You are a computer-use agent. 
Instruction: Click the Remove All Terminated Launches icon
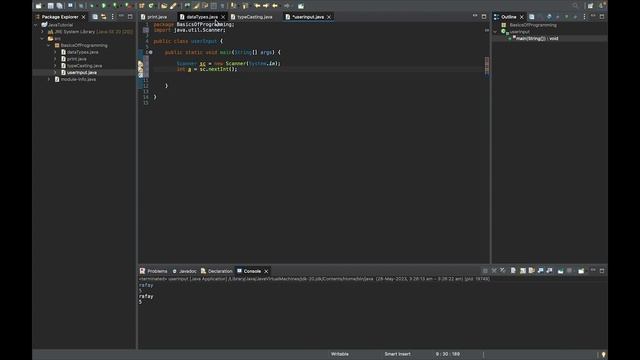503,271
